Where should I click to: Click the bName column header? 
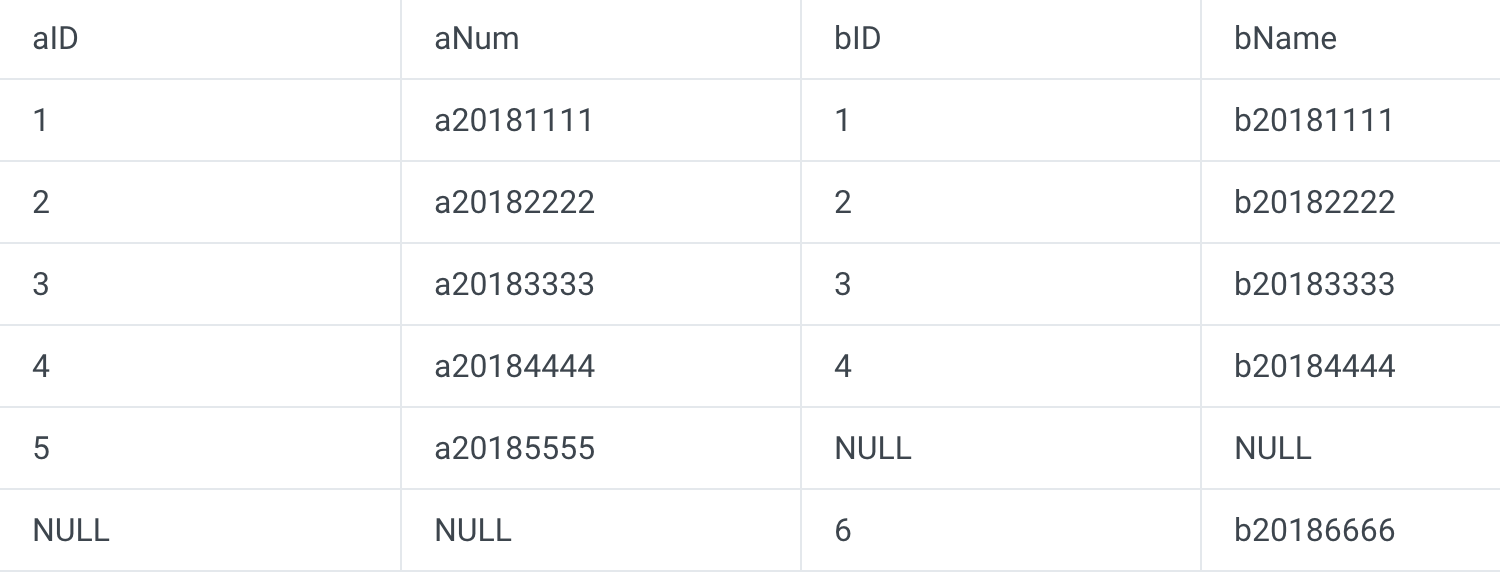coord(1285,39)
